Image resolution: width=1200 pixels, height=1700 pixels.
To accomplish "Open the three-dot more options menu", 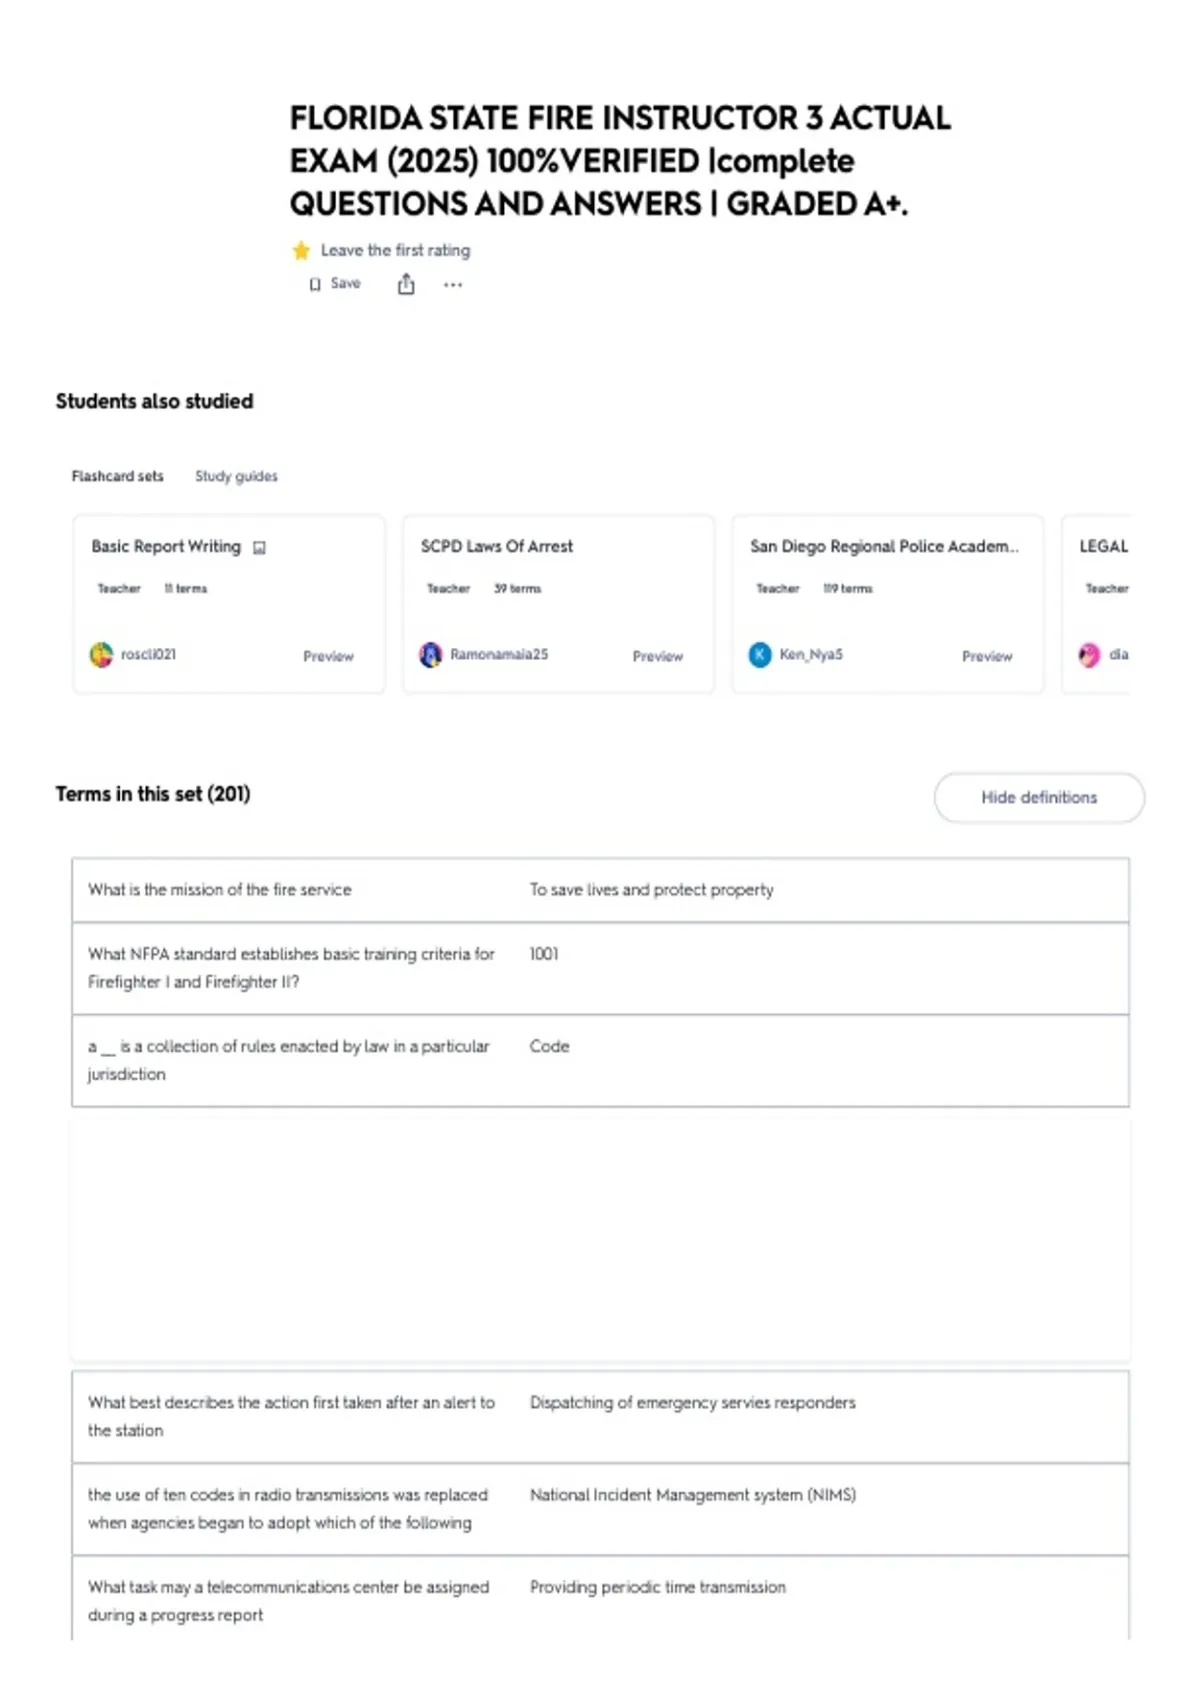I will tap(453, 285).
